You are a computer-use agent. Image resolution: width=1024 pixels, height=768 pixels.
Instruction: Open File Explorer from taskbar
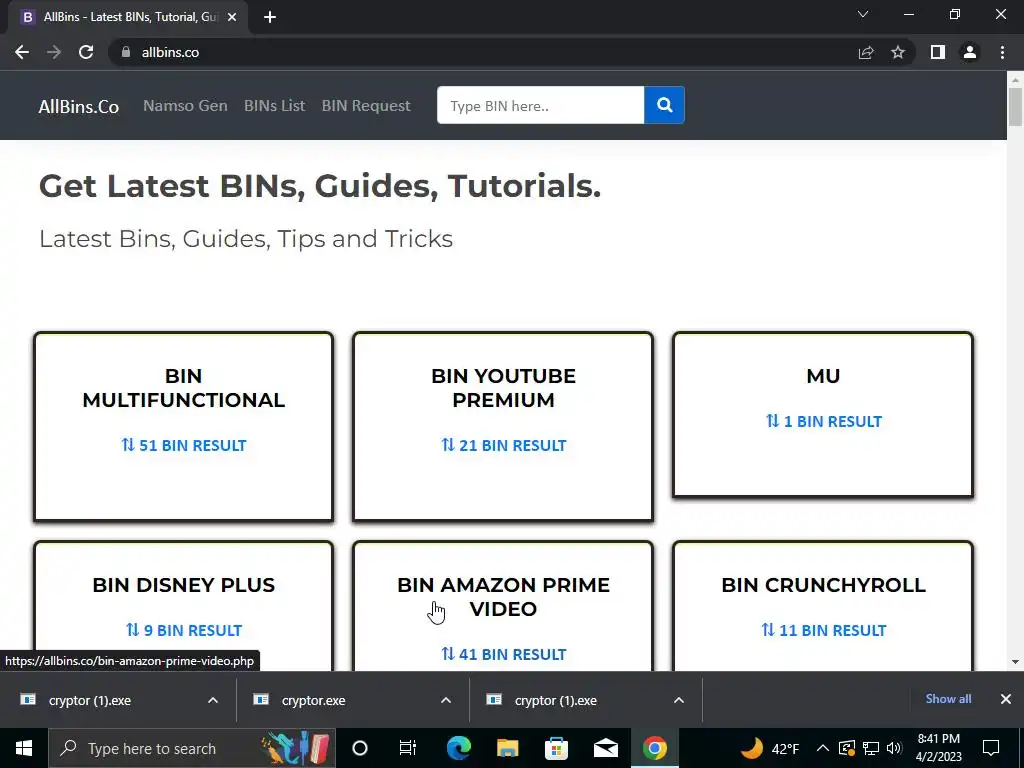pyautogui.click(x=507, y=748)
